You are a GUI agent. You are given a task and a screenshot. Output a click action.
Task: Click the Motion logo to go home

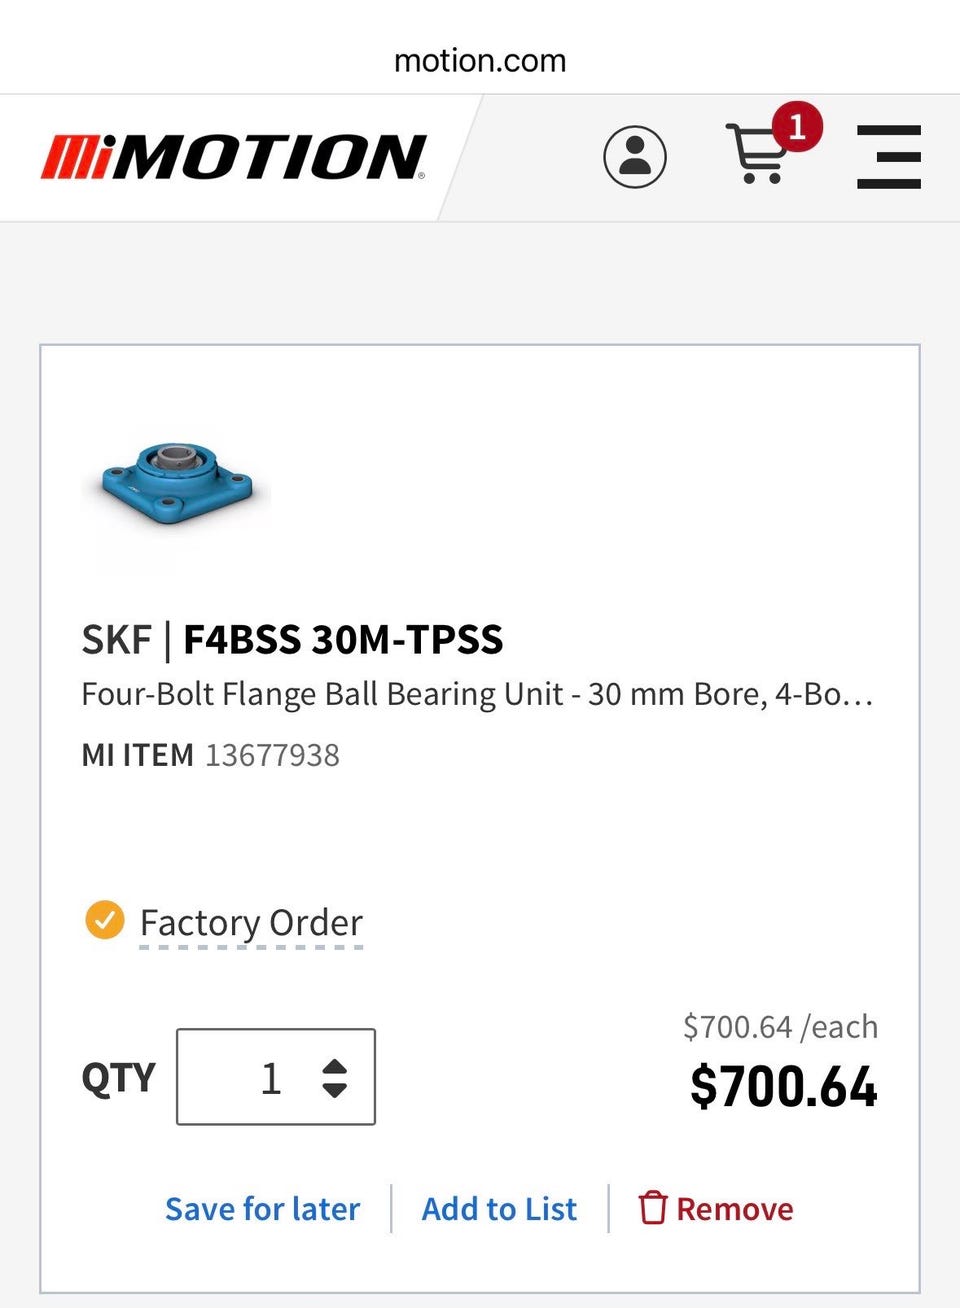[x=234, y=158]
